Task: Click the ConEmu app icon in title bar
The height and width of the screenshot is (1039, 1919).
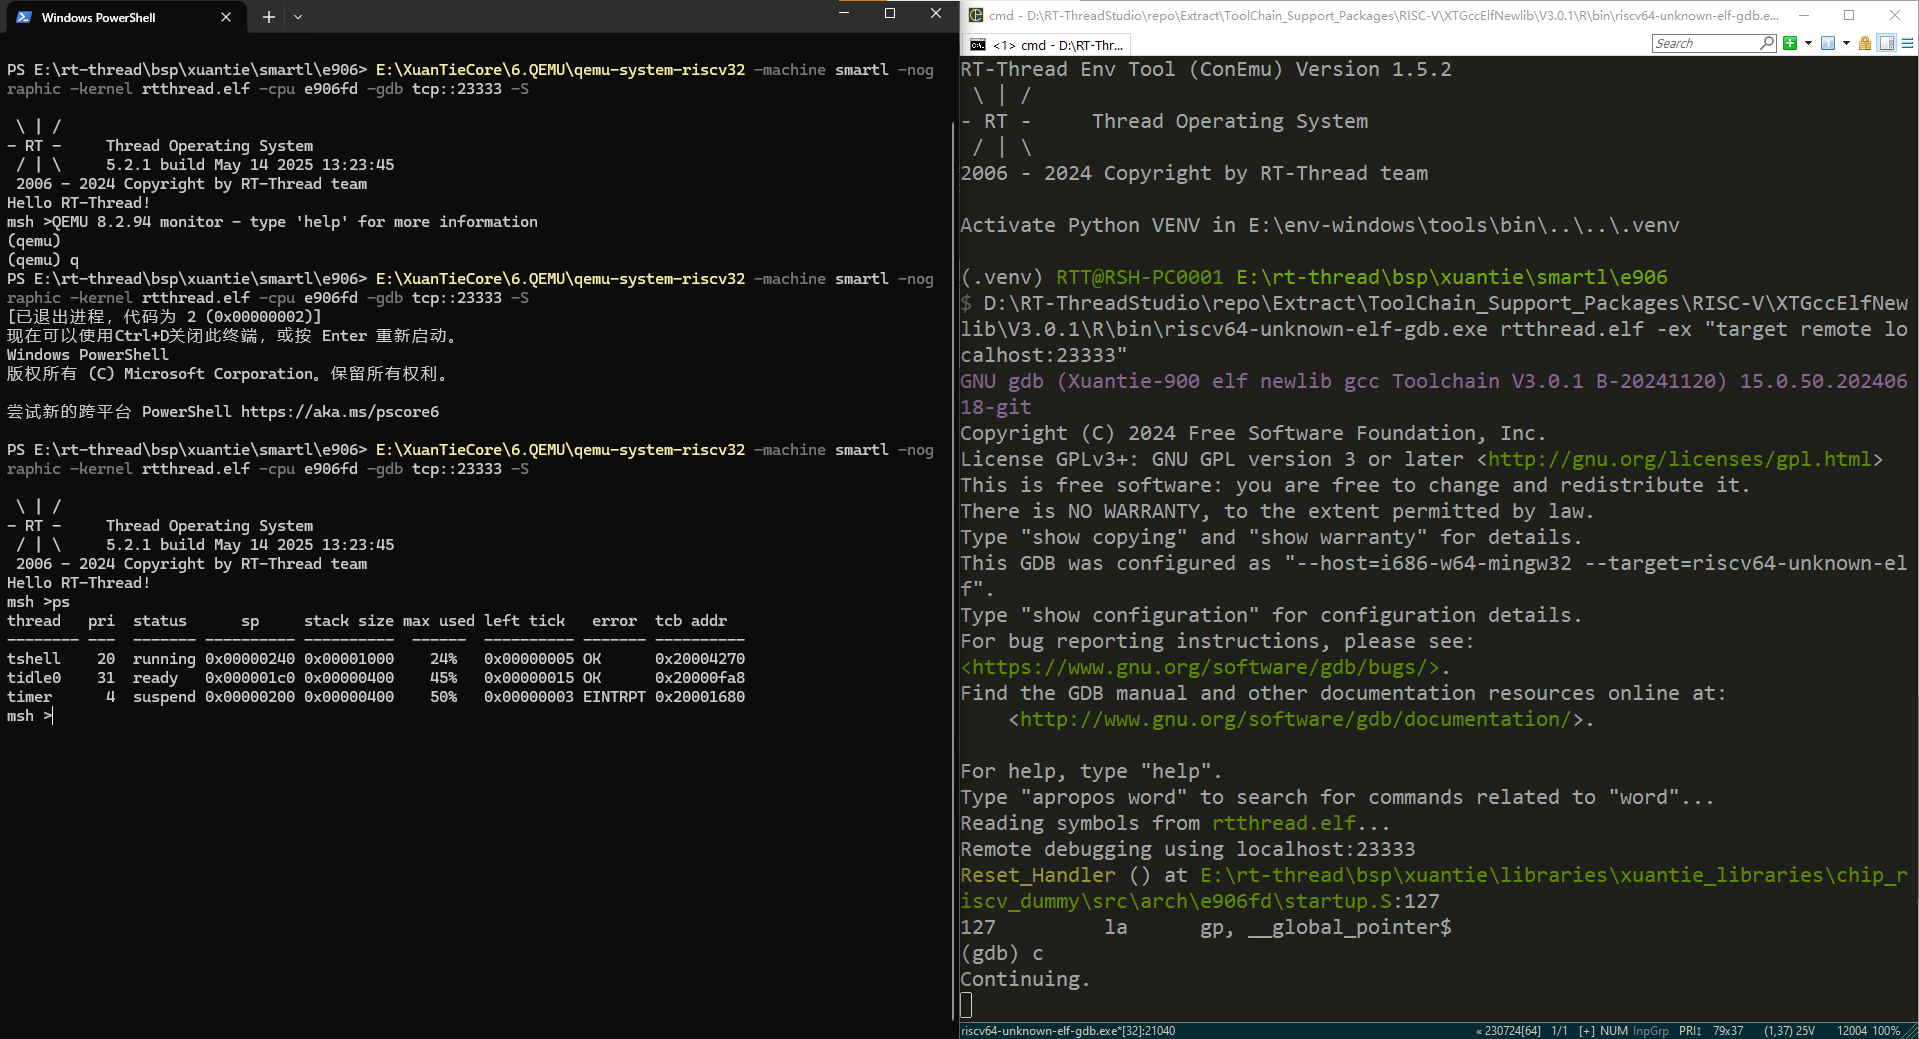Action: point(975,15)
